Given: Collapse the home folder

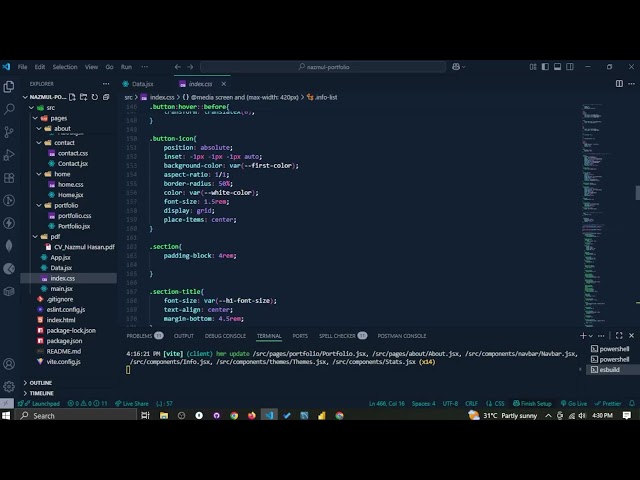Looking at the screenshot, I should (39, 174).
